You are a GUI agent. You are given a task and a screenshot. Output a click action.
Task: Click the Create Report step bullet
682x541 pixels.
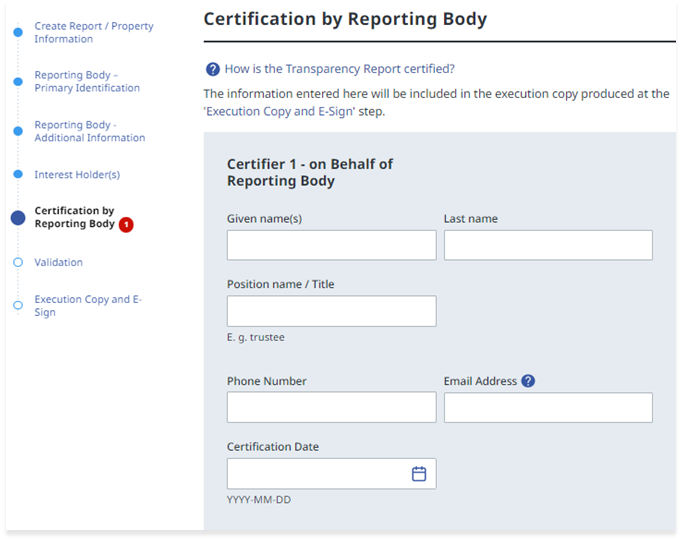18,32
